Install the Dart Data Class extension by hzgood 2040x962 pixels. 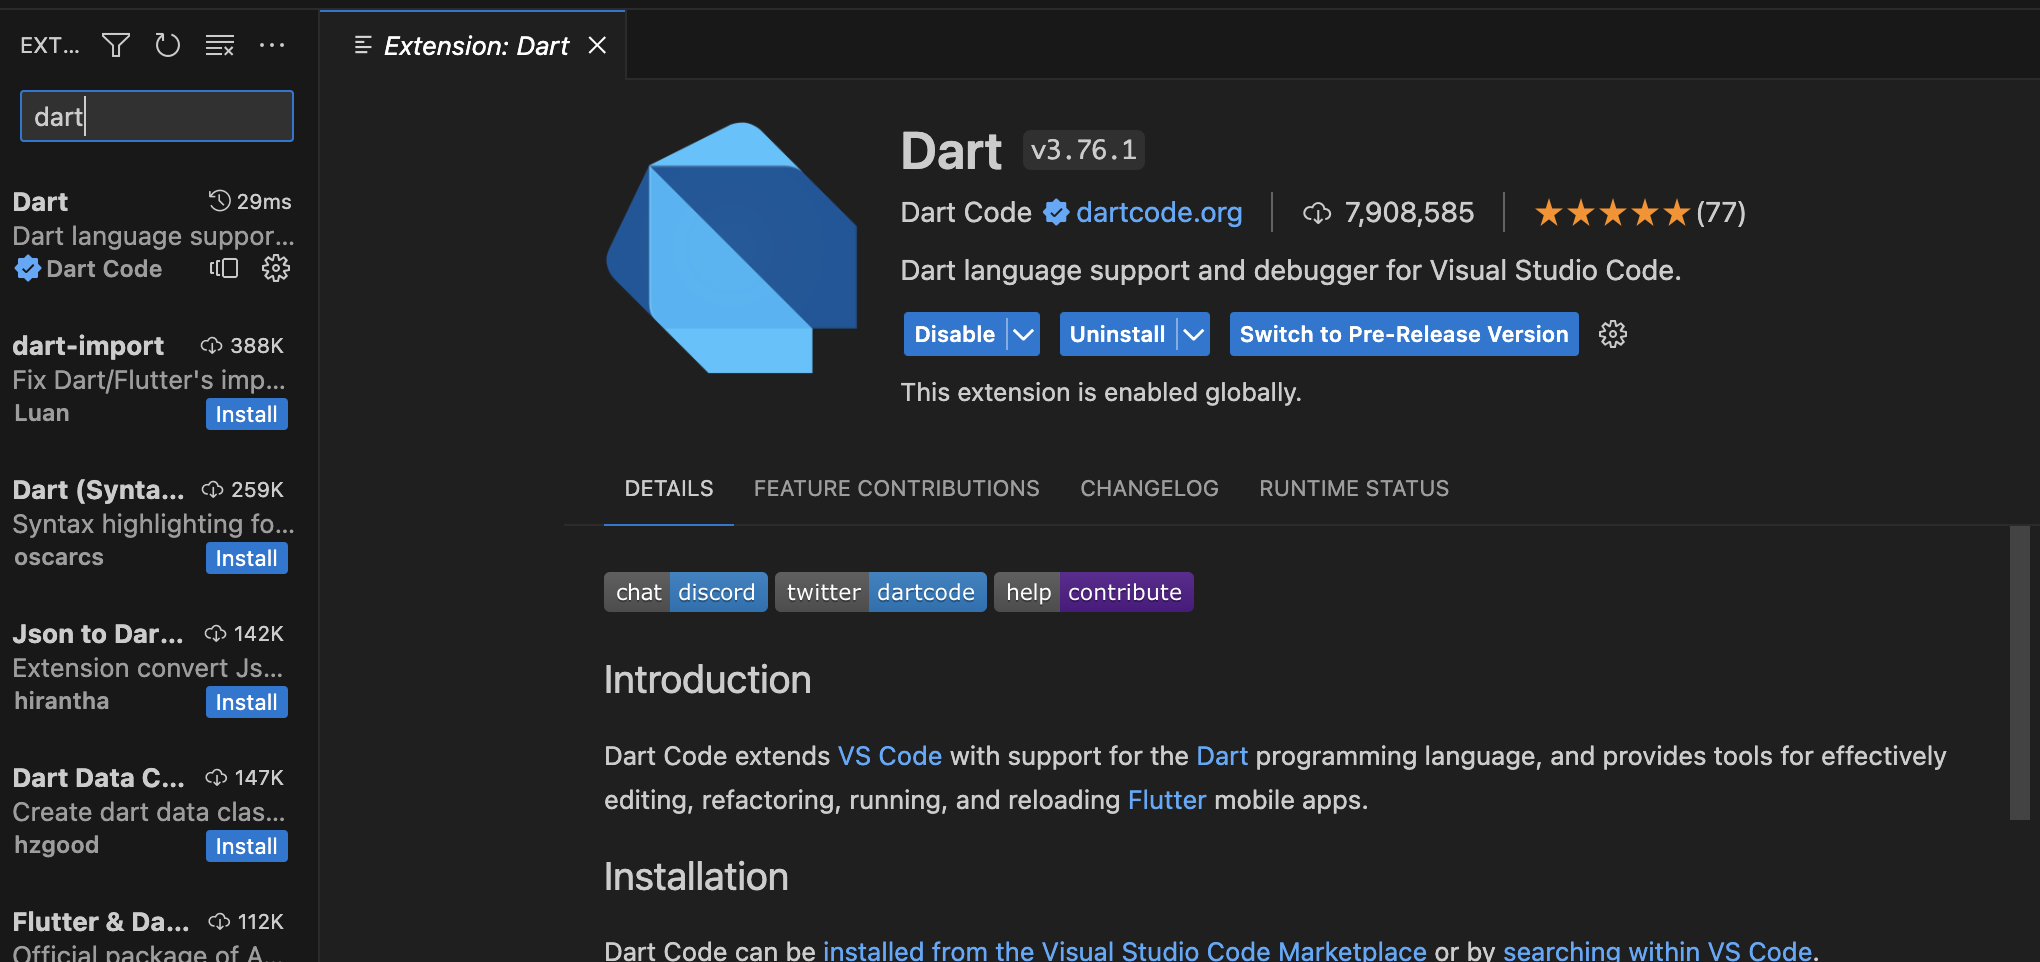tap(246, 846)
